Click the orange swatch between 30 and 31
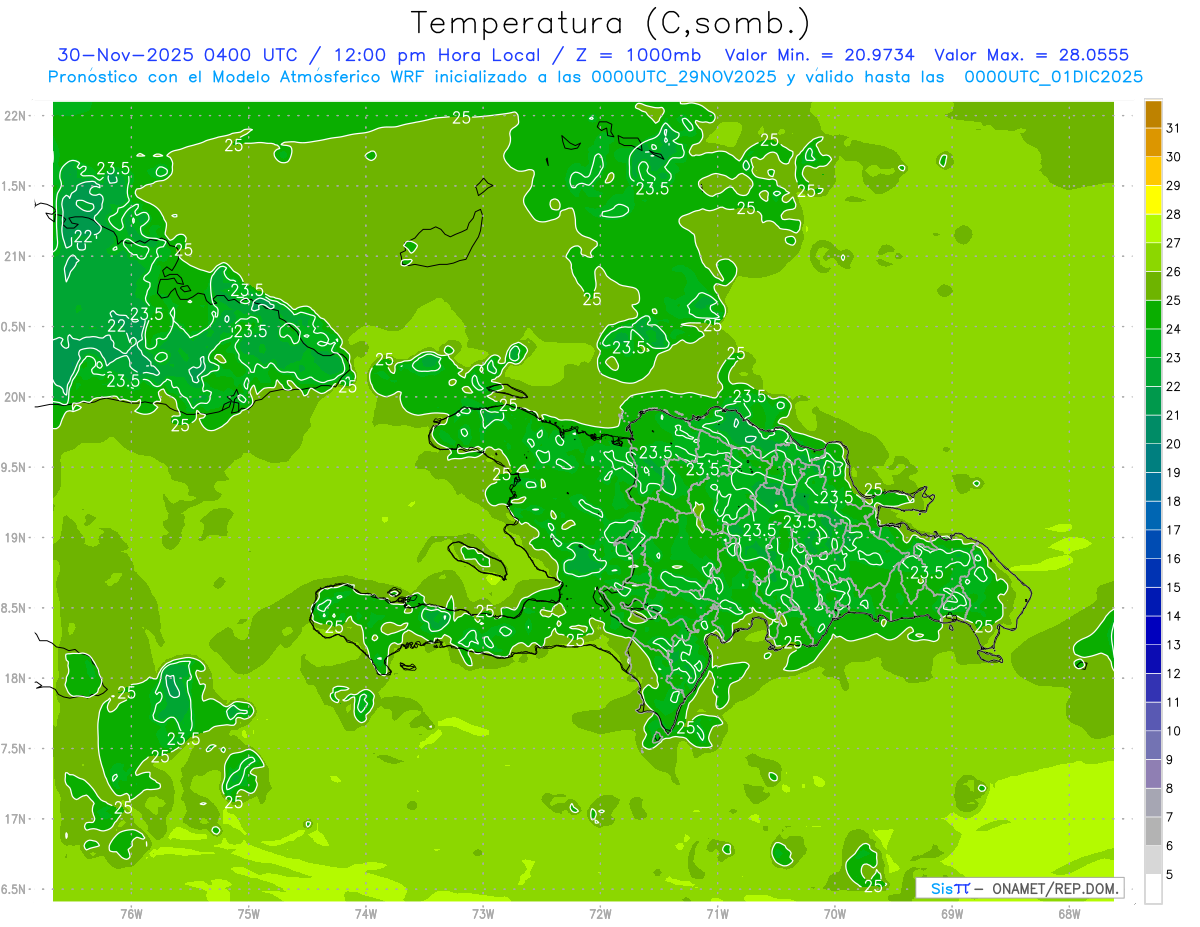This screenshot has width=1200, height=927. tap(1153, 143)
